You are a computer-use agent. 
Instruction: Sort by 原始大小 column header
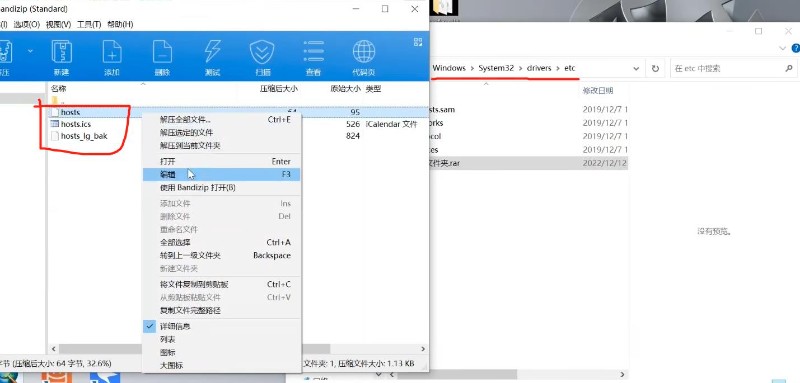pyautogui.click(x=345, y=89)
